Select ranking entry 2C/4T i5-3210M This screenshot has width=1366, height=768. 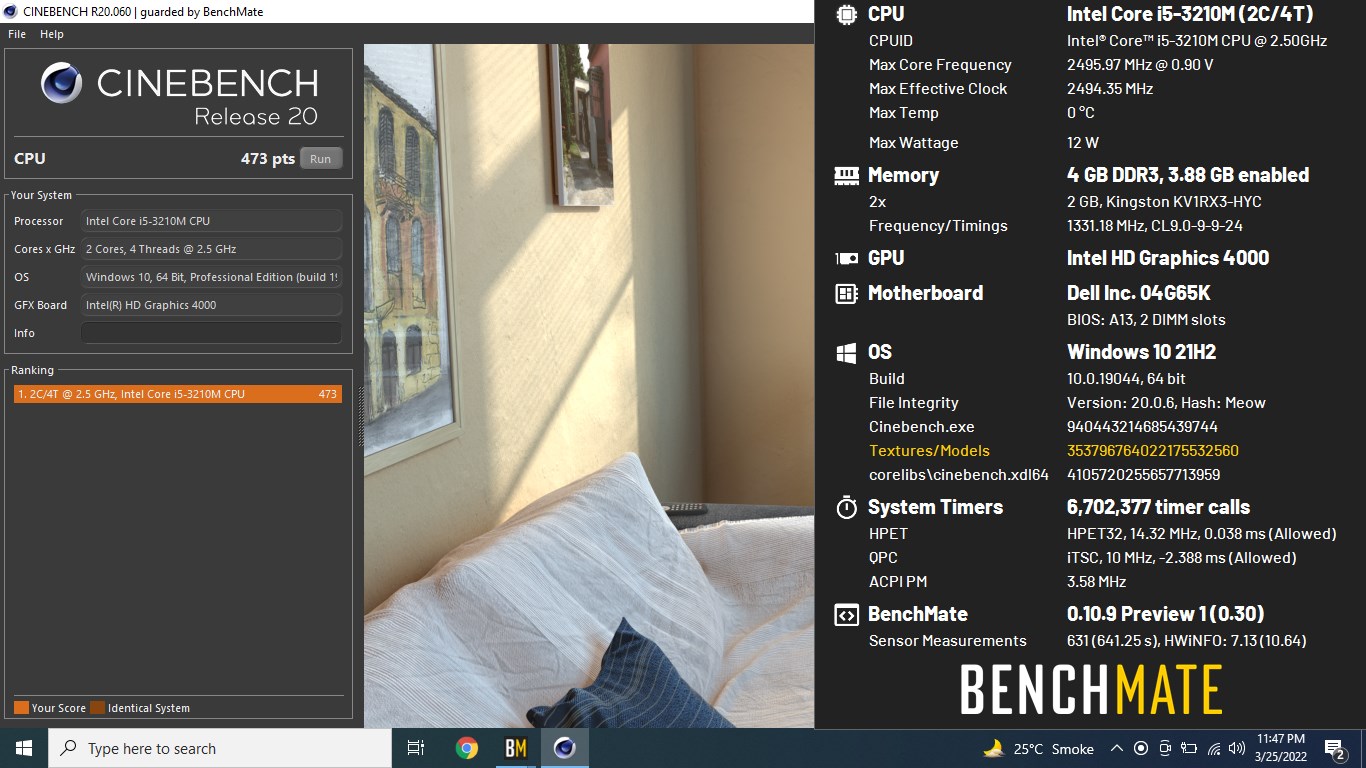pyautogui.click(x=178, y=394)
